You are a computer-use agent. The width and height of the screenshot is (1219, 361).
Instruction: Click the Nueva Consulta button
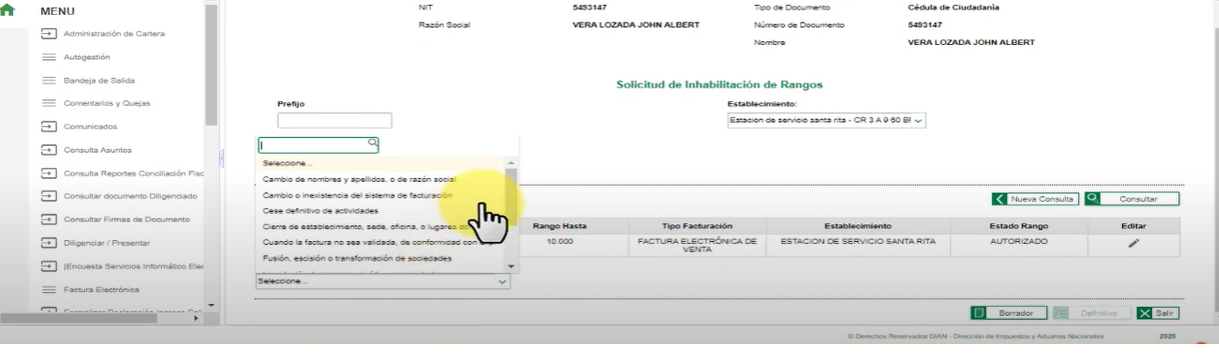click(1035, 199)
